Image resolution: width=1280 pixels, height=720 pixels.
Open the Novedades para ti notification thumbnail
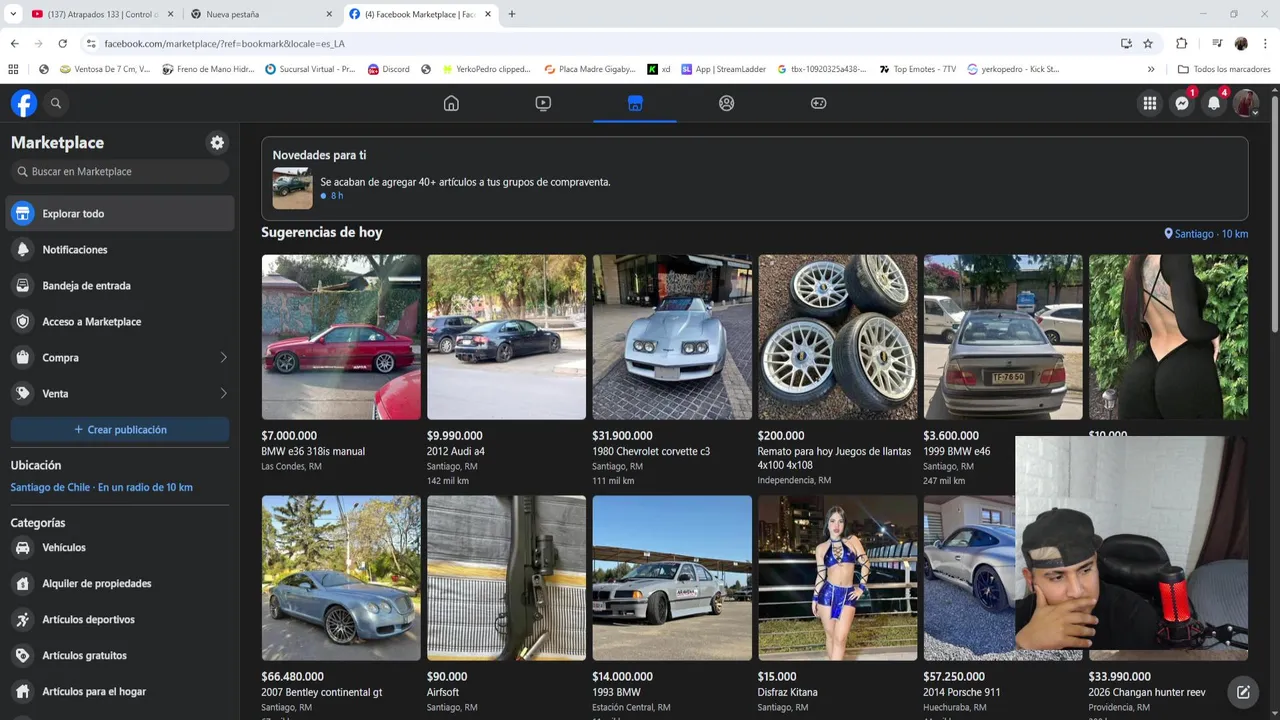pyautogui.click(x=292, y=188)
